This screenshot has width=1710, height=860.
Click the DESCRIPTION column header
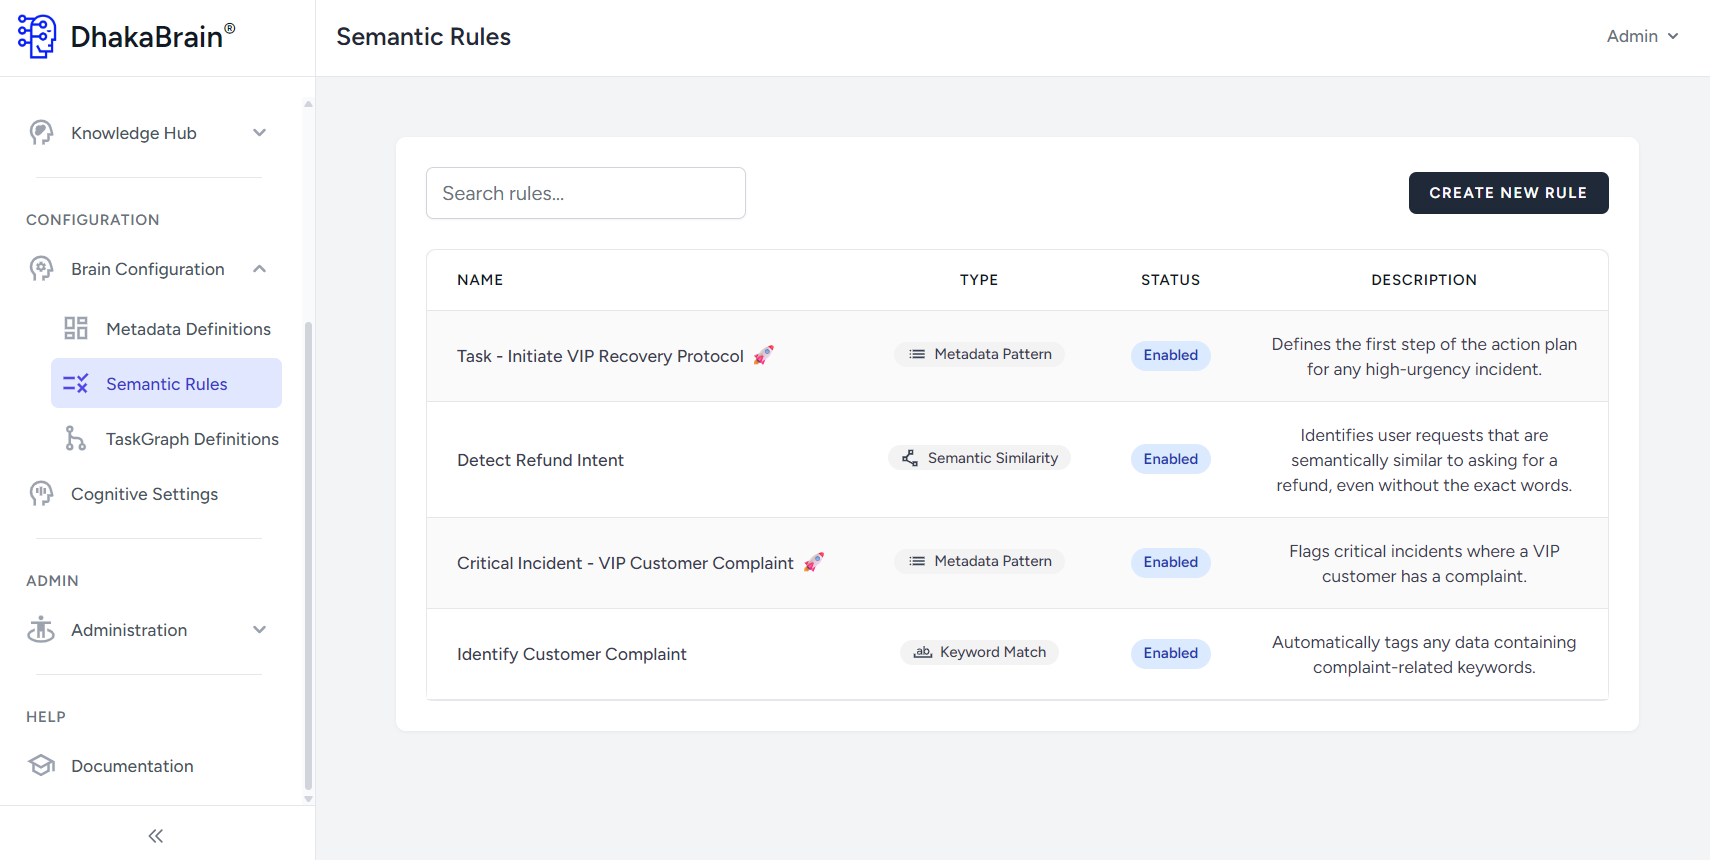[x=1424, y=280]
